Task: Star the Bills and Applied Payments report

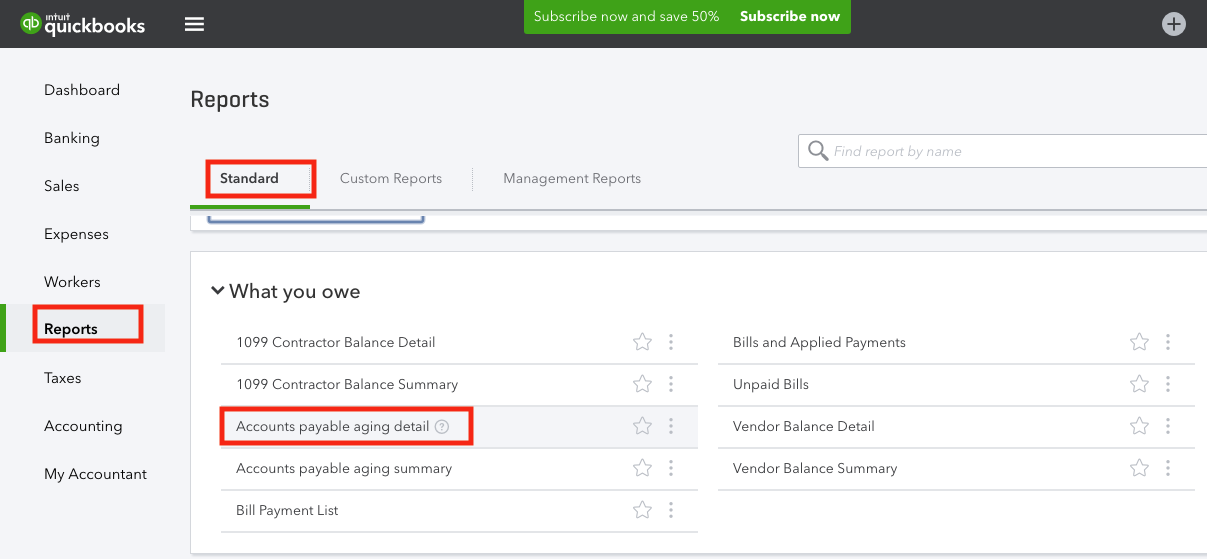Action: point(1139,342)
